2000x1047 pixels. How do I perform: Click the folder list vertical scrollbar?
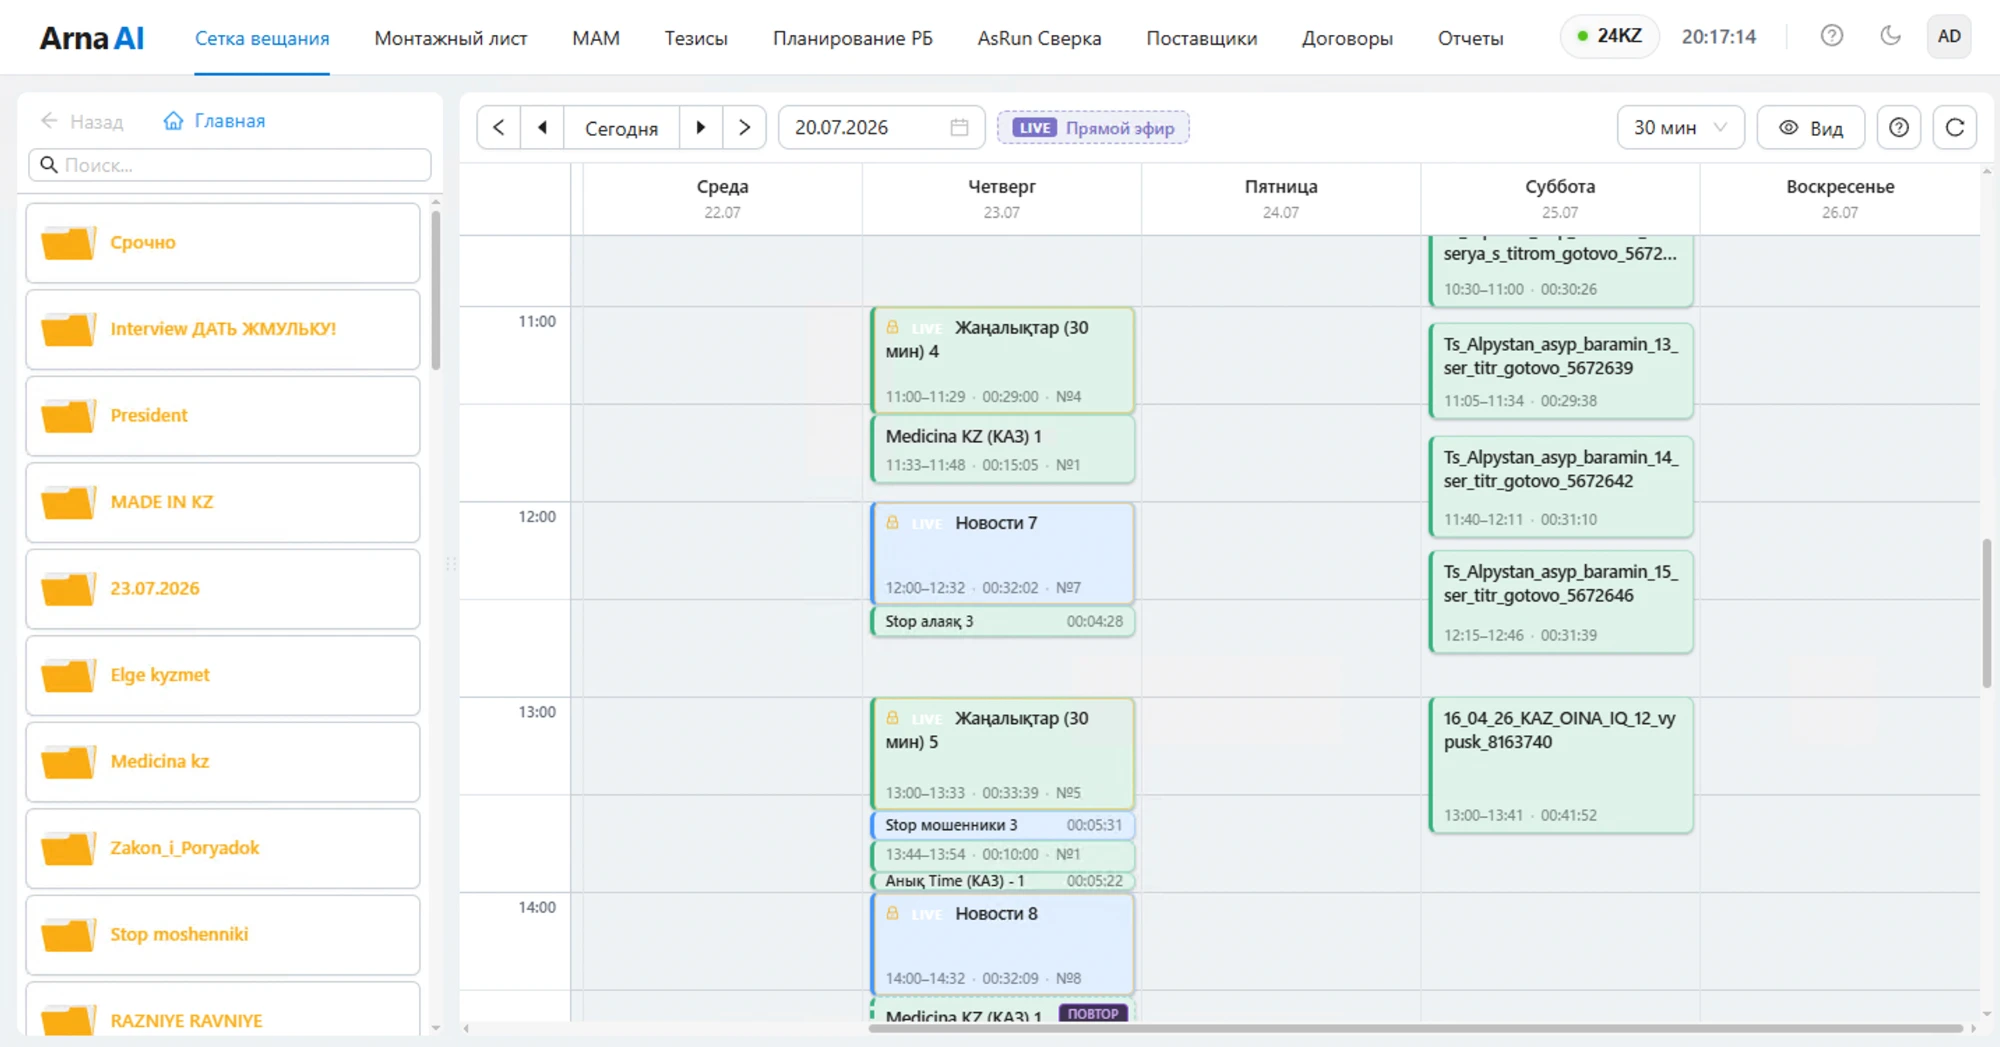coord(436,290)
